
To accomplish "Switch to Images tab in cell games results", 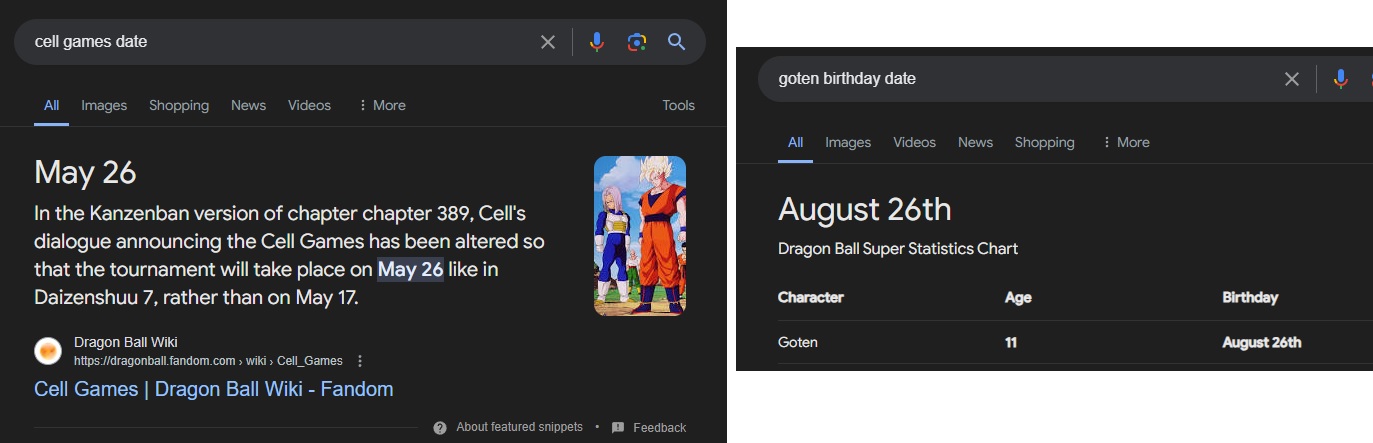I will tap(104, 105).
